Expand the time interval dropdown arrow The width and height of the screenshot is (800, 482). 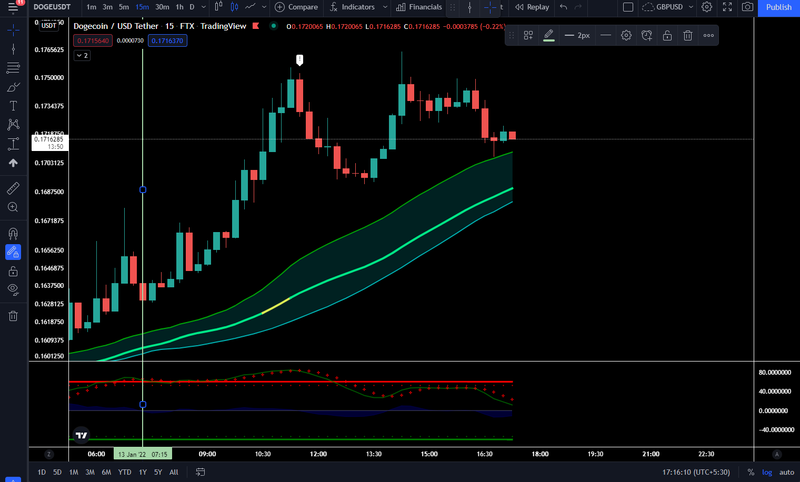204,7
